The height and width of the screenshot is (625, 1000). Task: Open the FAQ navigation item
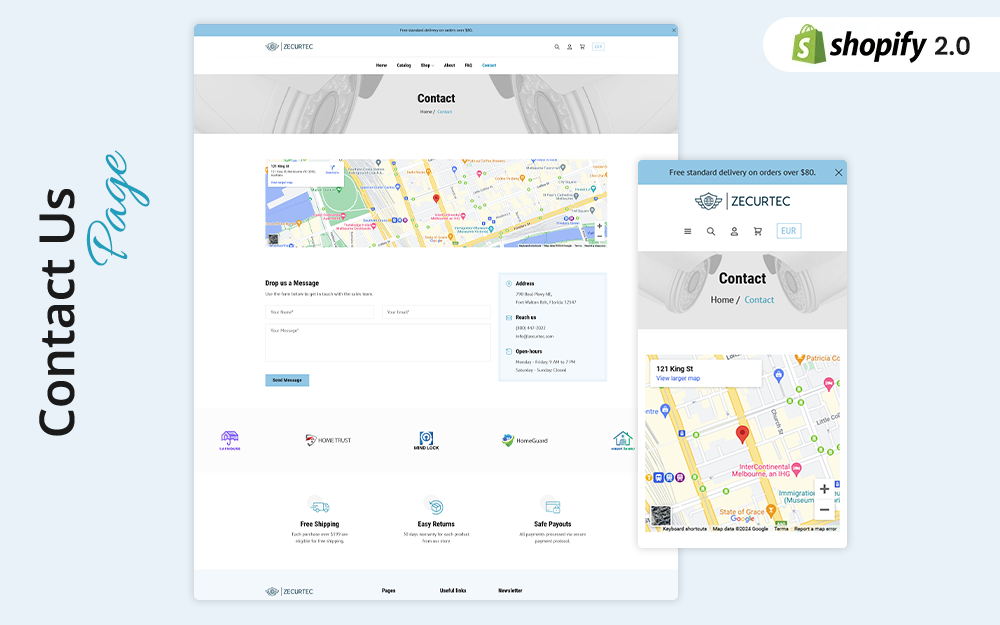[x=468, y=65]
